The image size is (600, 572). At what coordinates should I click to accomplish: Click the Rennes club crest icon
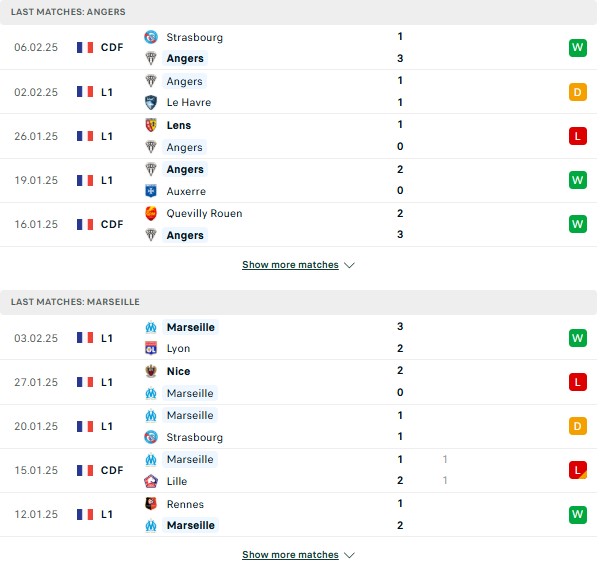(x=151, y=504)
